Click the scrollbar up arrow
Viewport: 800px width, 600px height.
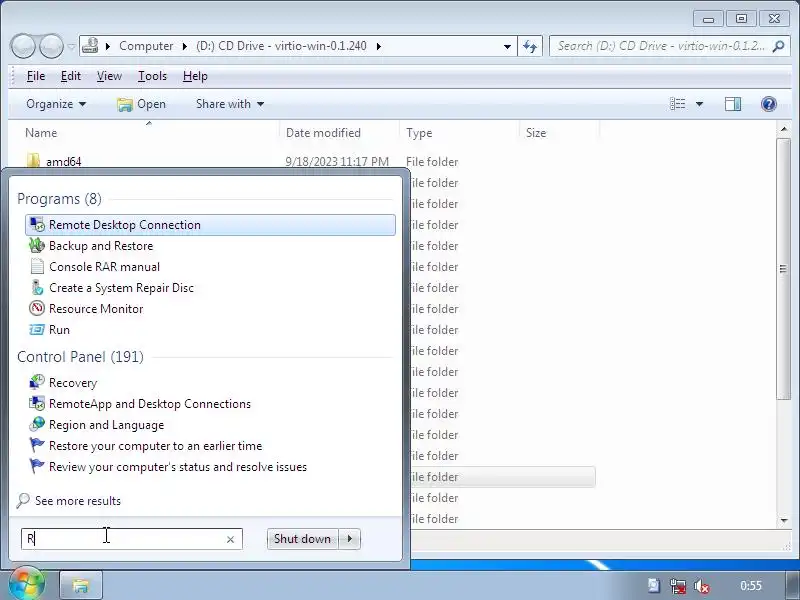[x=784, y=130]
